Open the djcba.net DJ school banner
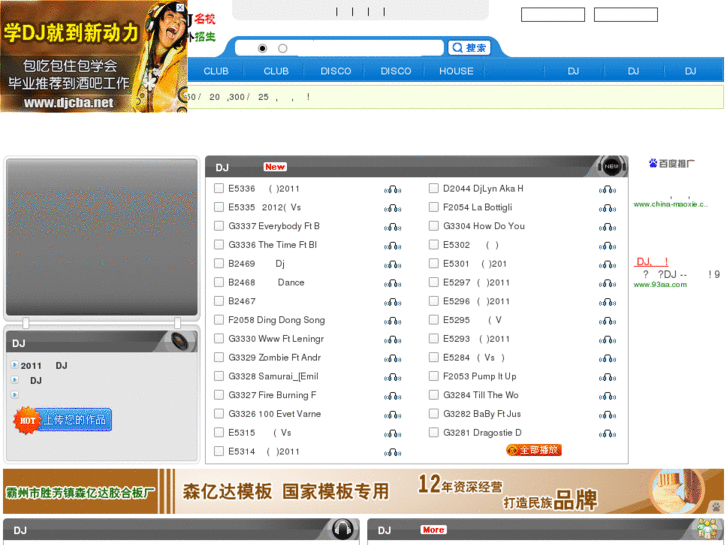 [94, 56]
